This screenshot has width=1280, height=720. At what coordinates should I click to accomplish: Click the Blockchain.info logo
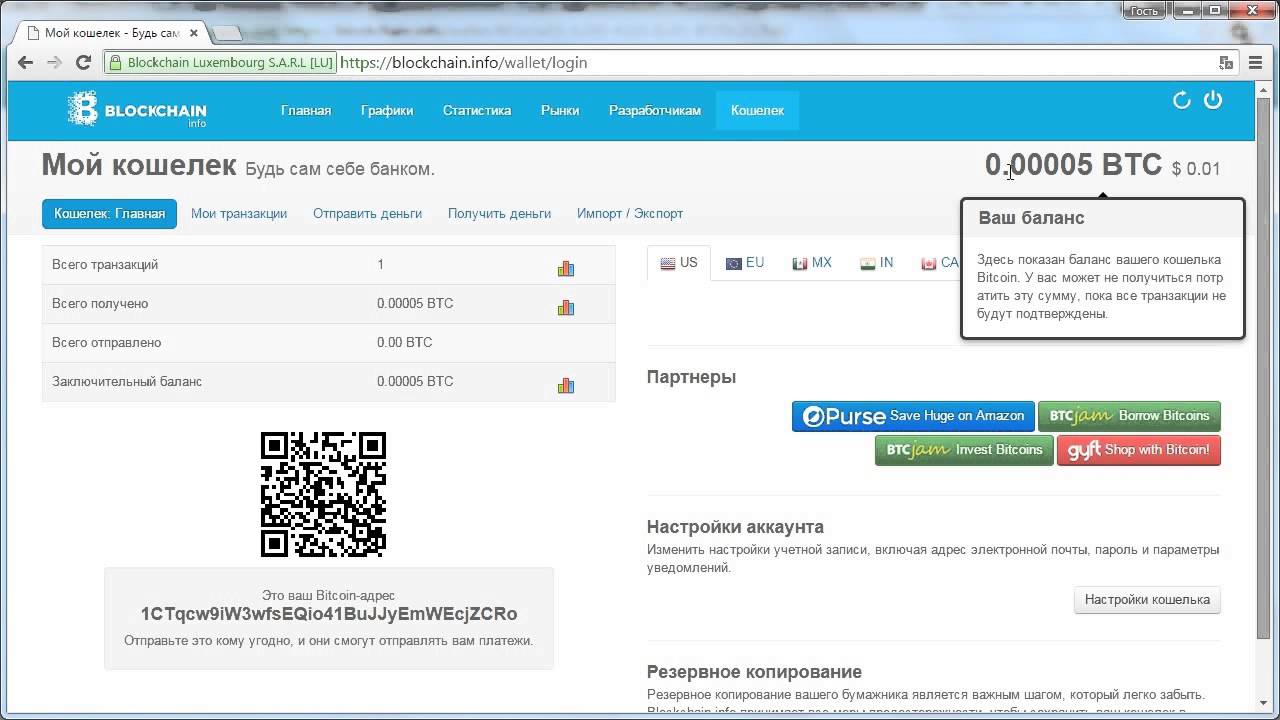tap(137, 110)
